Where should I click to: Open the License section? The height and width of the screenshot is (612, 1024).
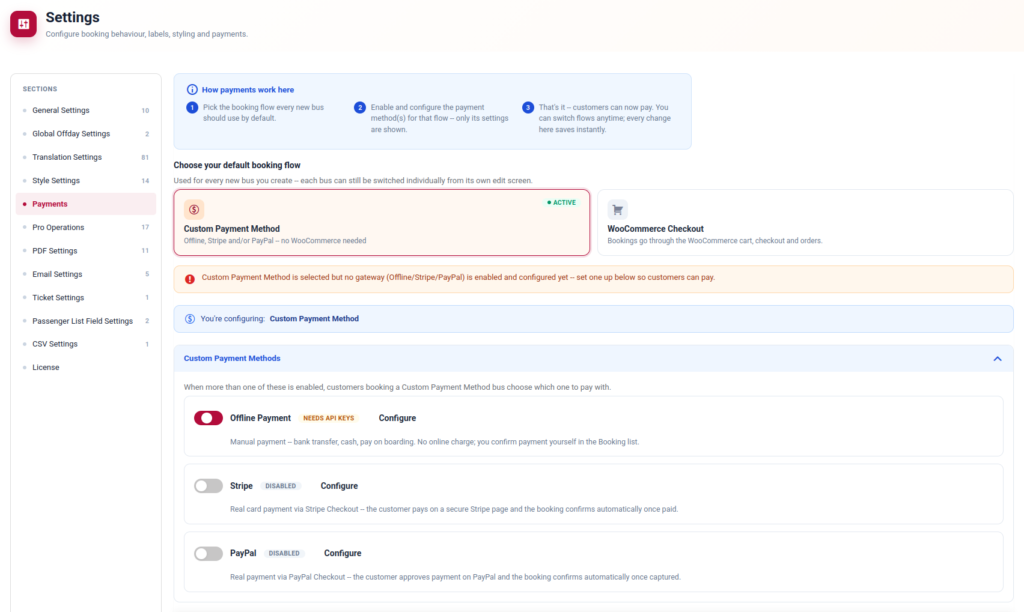coord(86,368)
